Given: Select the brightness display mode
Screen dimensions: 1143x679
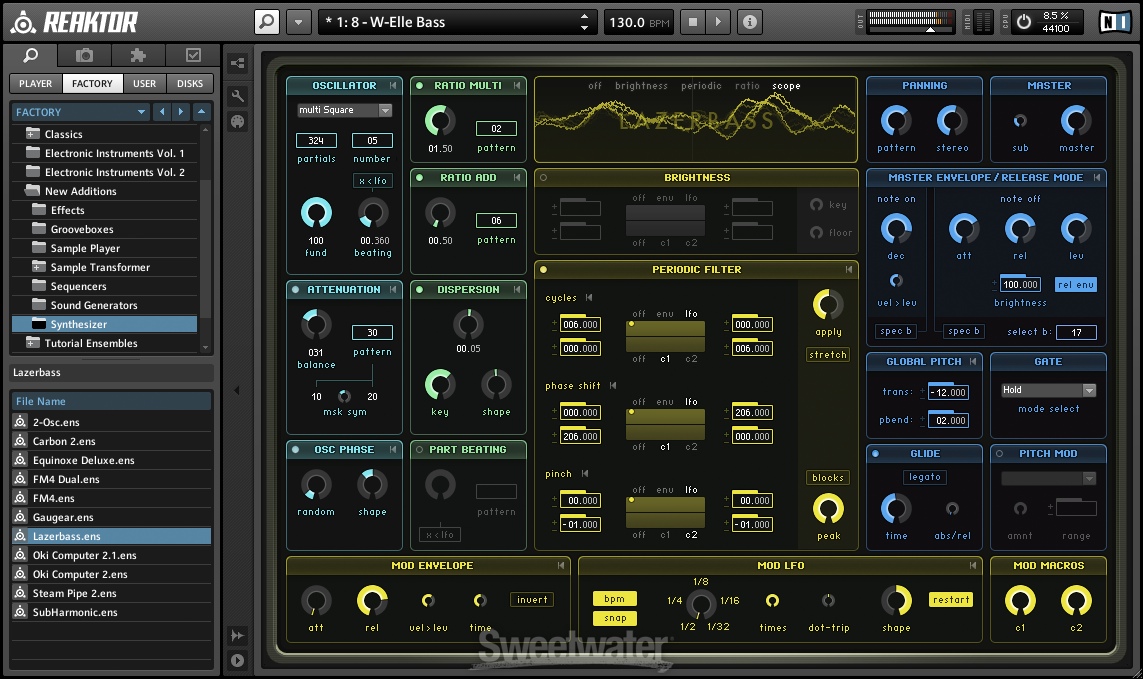Looking at the screenshot, I should coord(641,85).
